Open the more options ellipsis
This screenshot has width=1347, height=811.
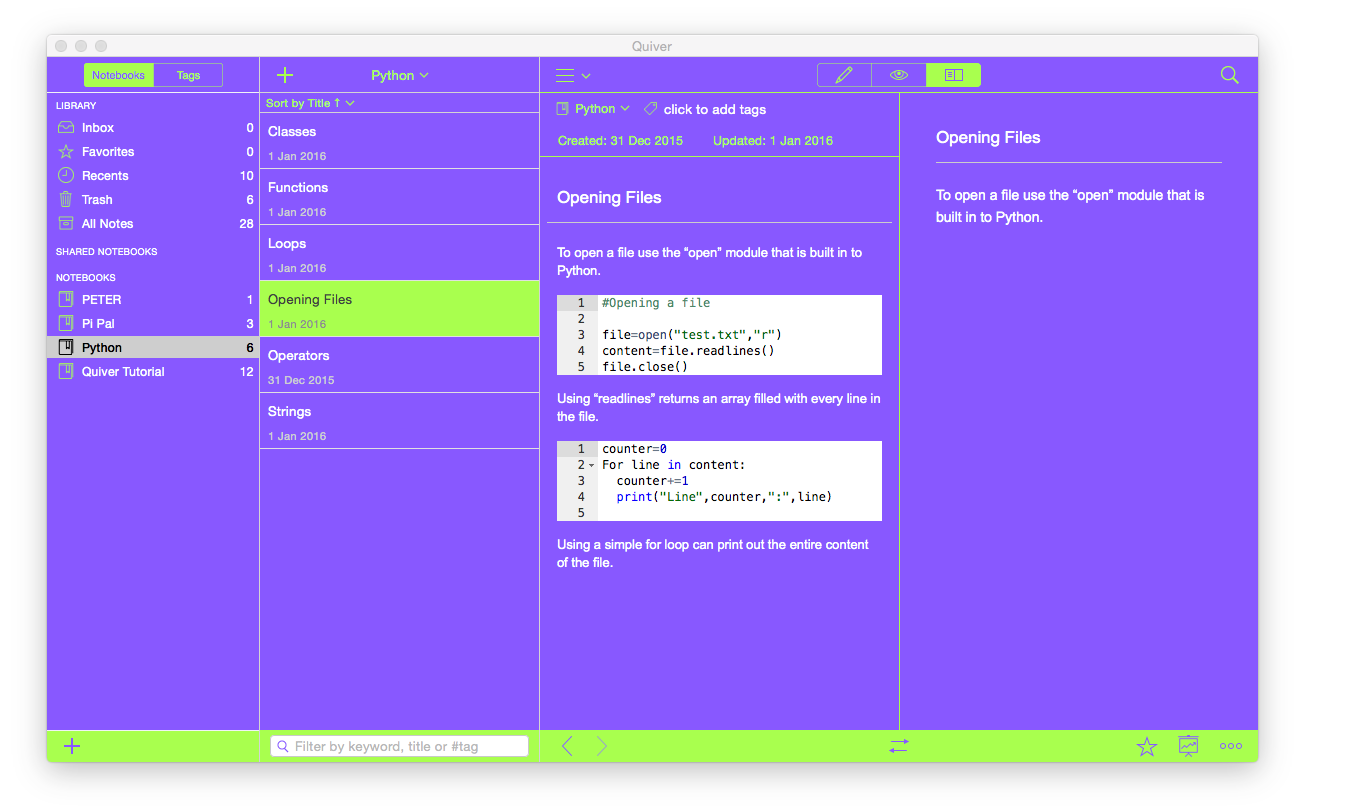coord(1231,746)
